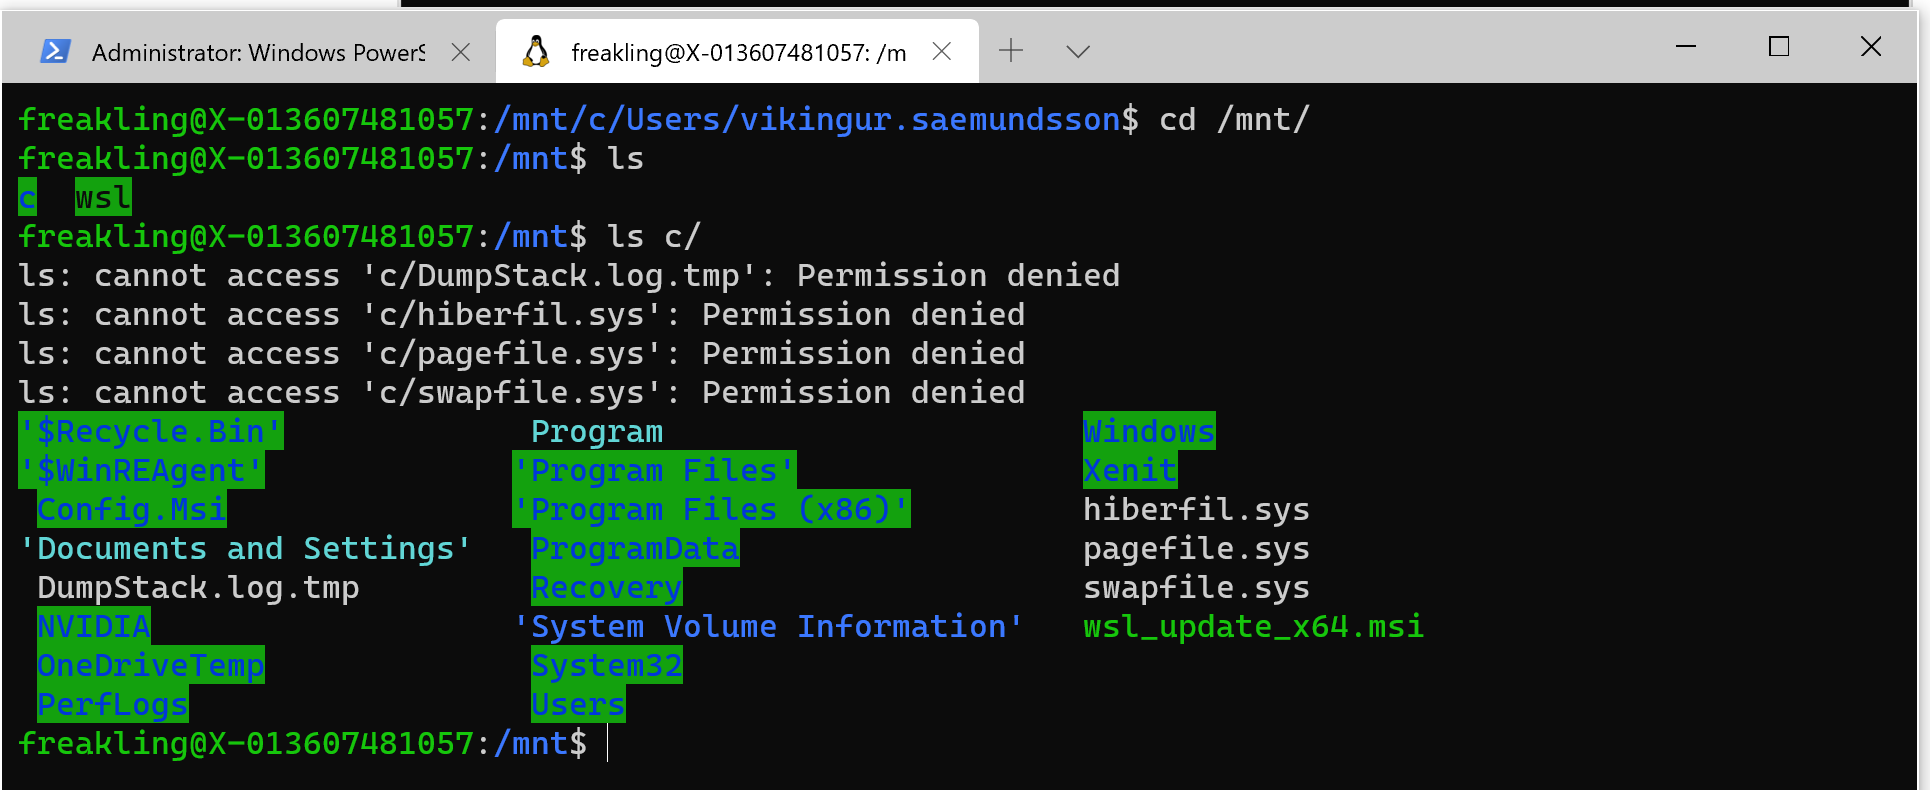Viewport: 1930px width, 790px height.
Task: Expand the new tab profile dropdown chevron
Action: 1077,52
